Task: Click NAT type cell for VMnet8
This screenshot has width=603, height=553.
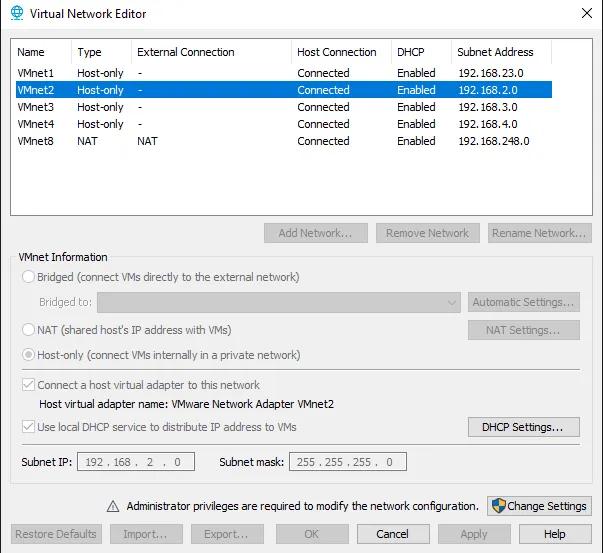Action: click(87, 141)
